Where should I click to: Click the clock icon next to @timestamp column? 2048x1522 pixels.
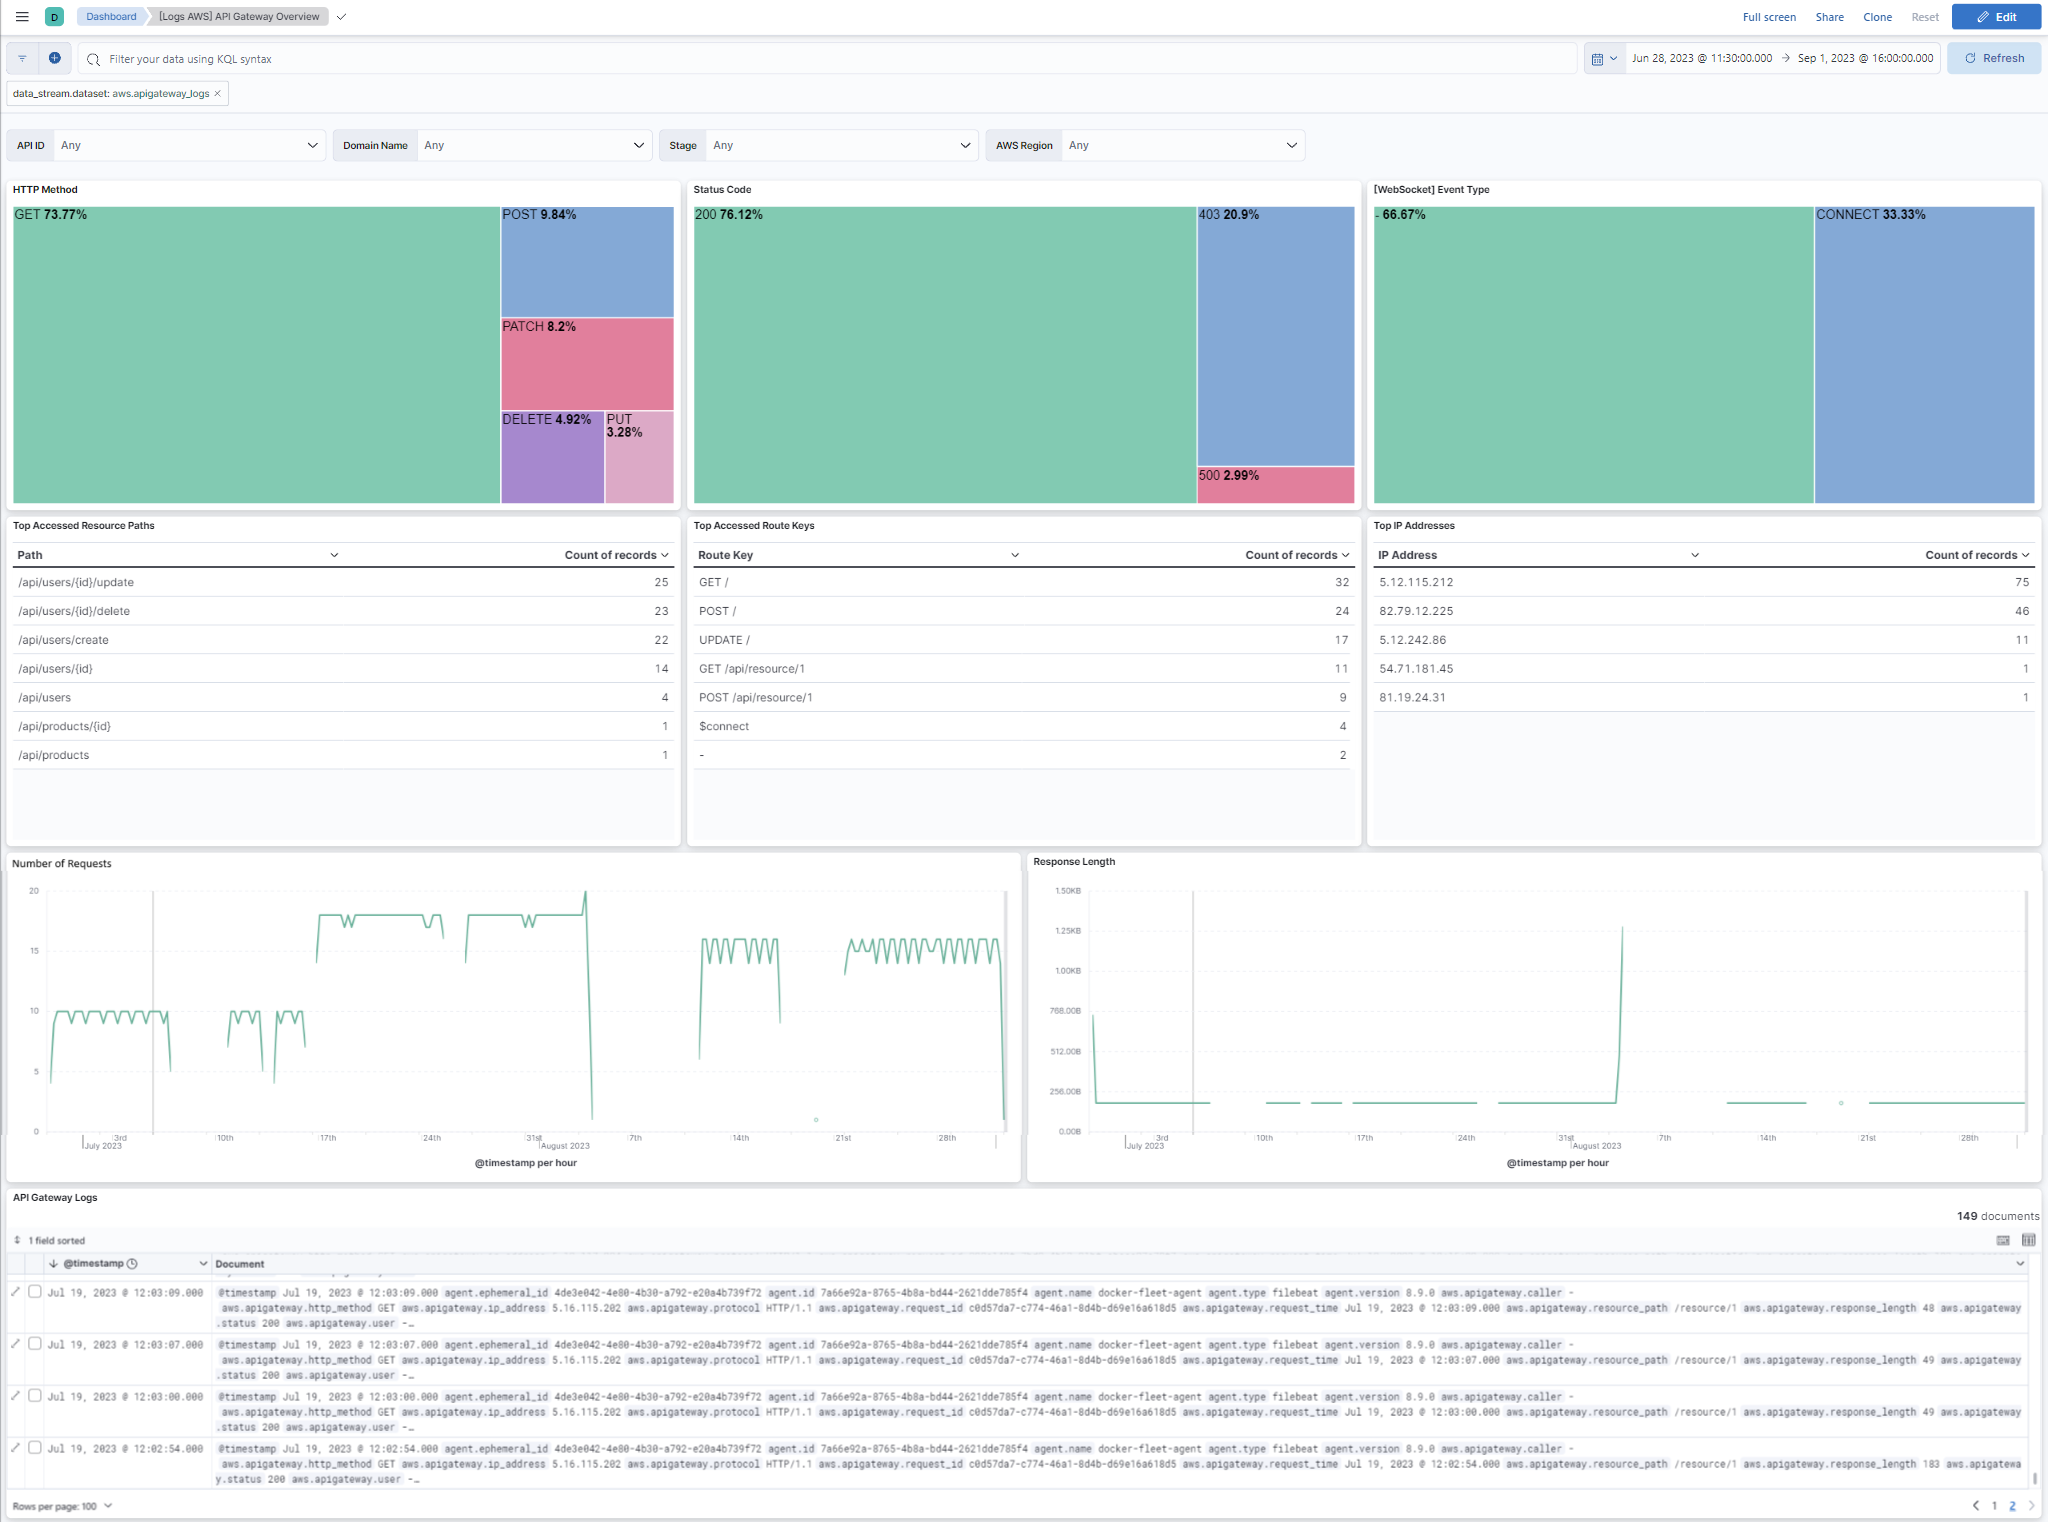click(131, 1263)
